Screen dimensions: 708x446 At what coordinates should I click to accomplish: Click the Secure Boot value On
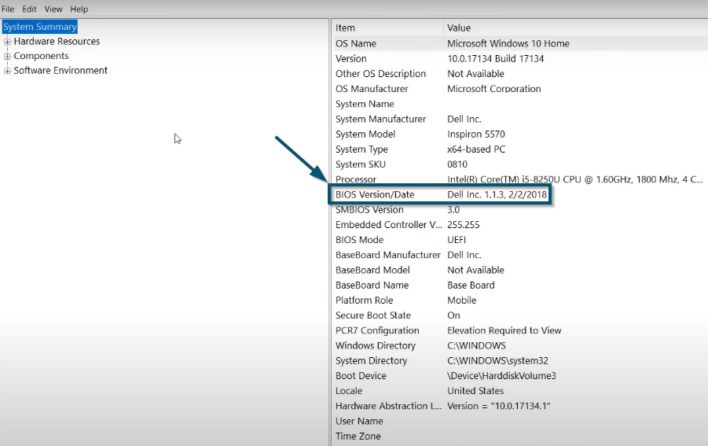click(x=454, y=316)
